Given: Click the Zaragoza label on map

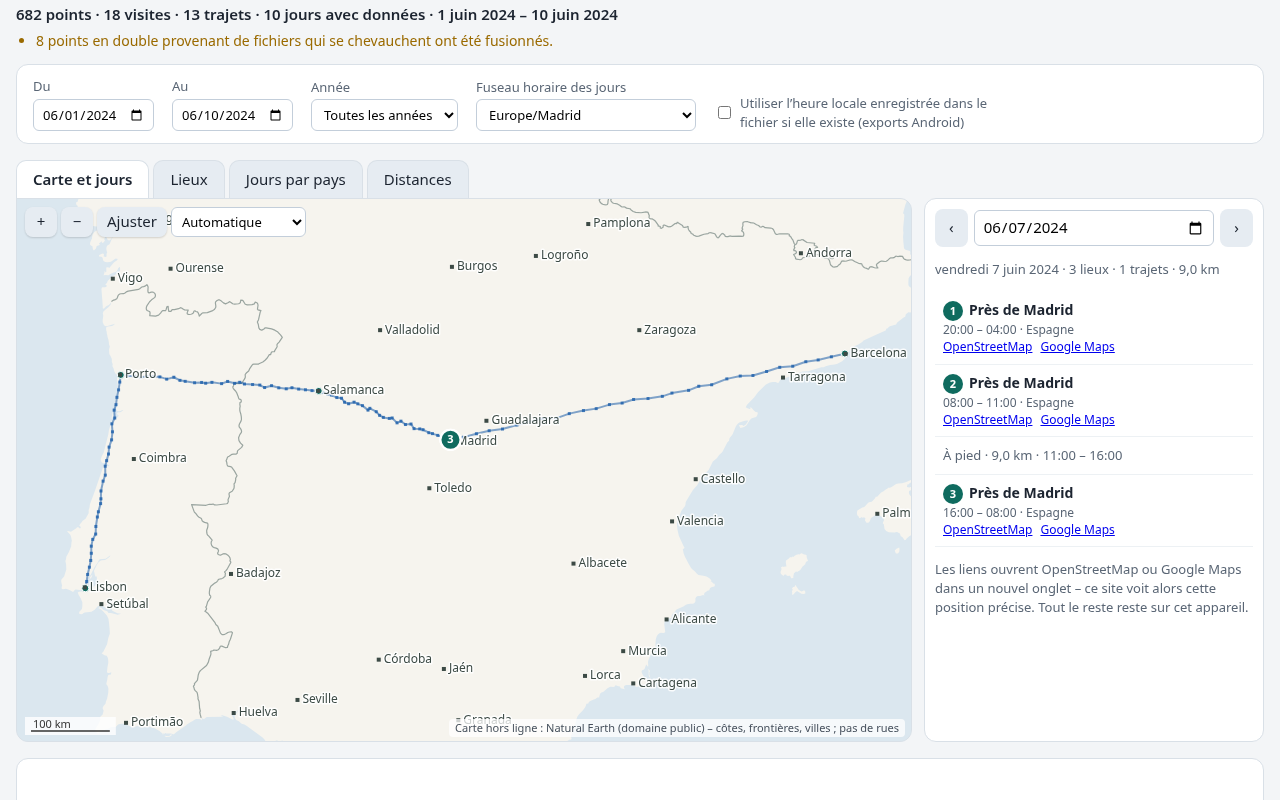Looking at the screenshot, I should (x=670, y=330).
